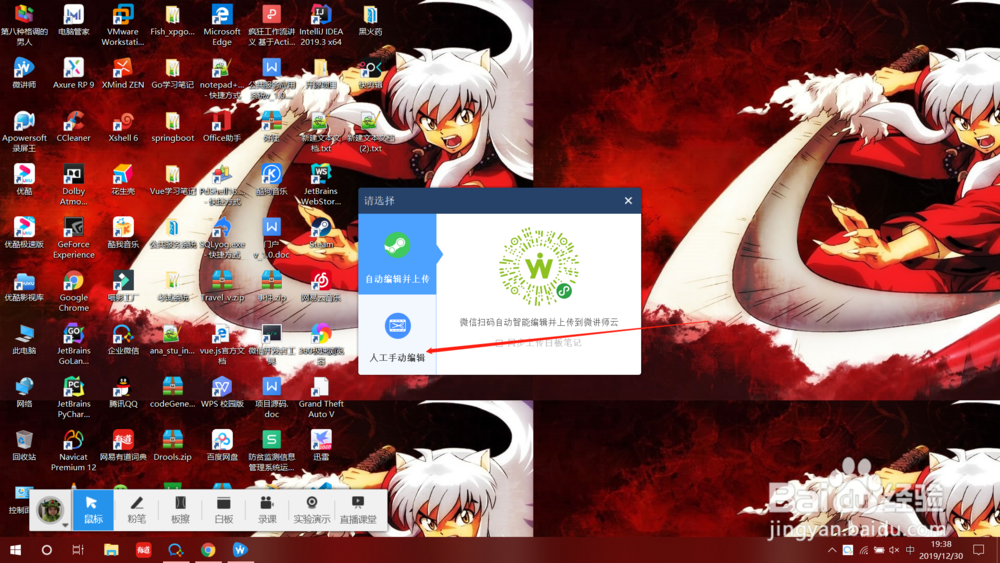Select the 粉笔 chalk tool

[x=136, y=510]
